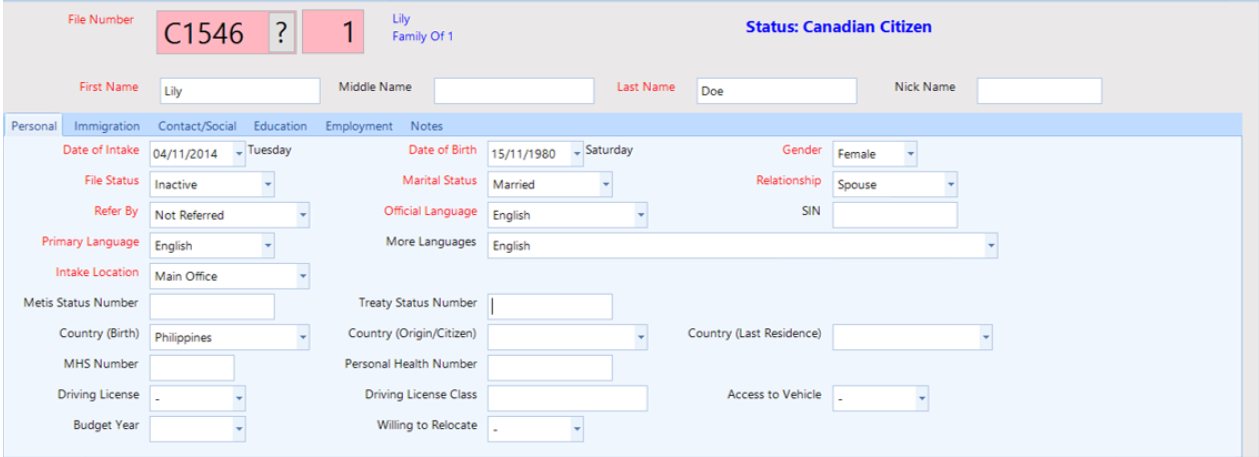Screen dimensions: 1259x457
Task: Switch to the Contact/Social tab
Action: [197, 126]
